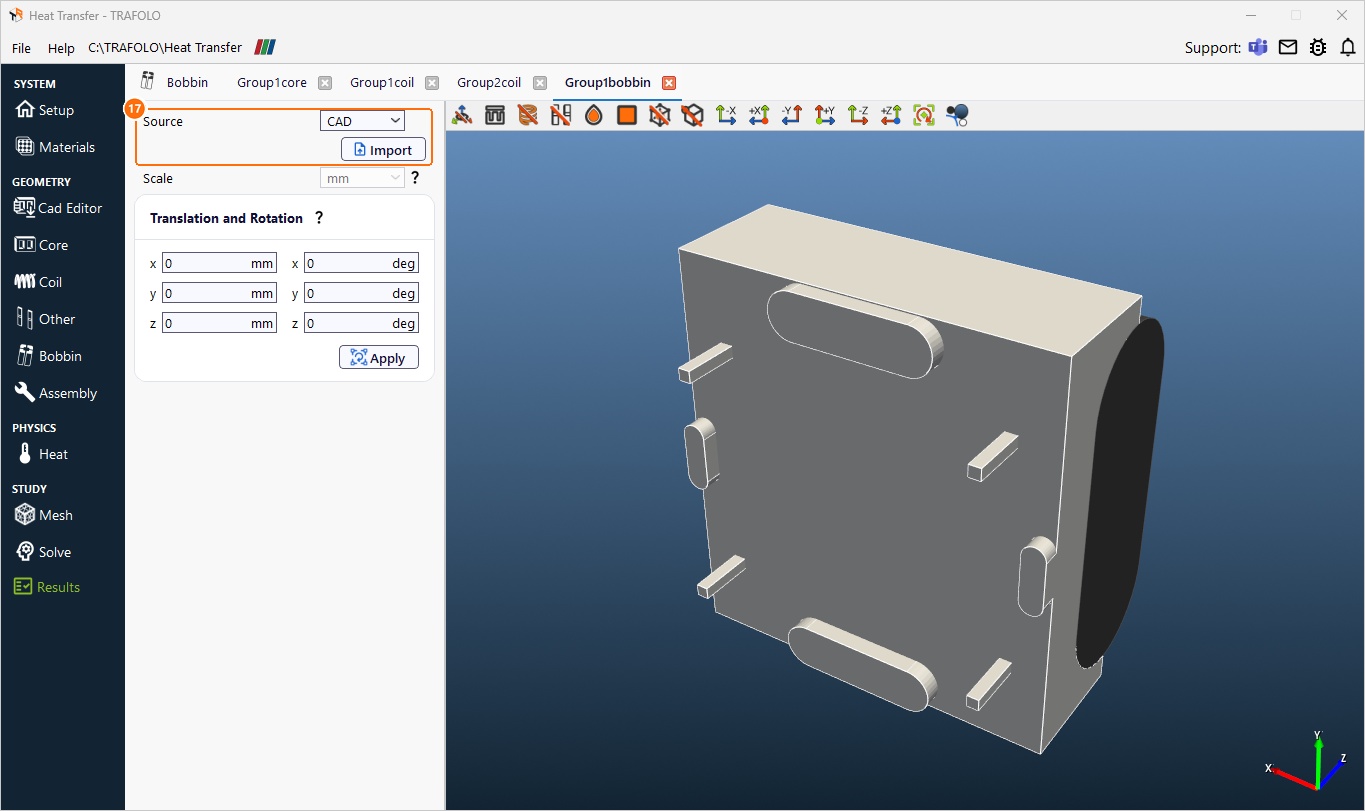This screenshot has width=1365, height=811.
Task: Open the Source dropdown set to CAD
Action: (362, 121)
